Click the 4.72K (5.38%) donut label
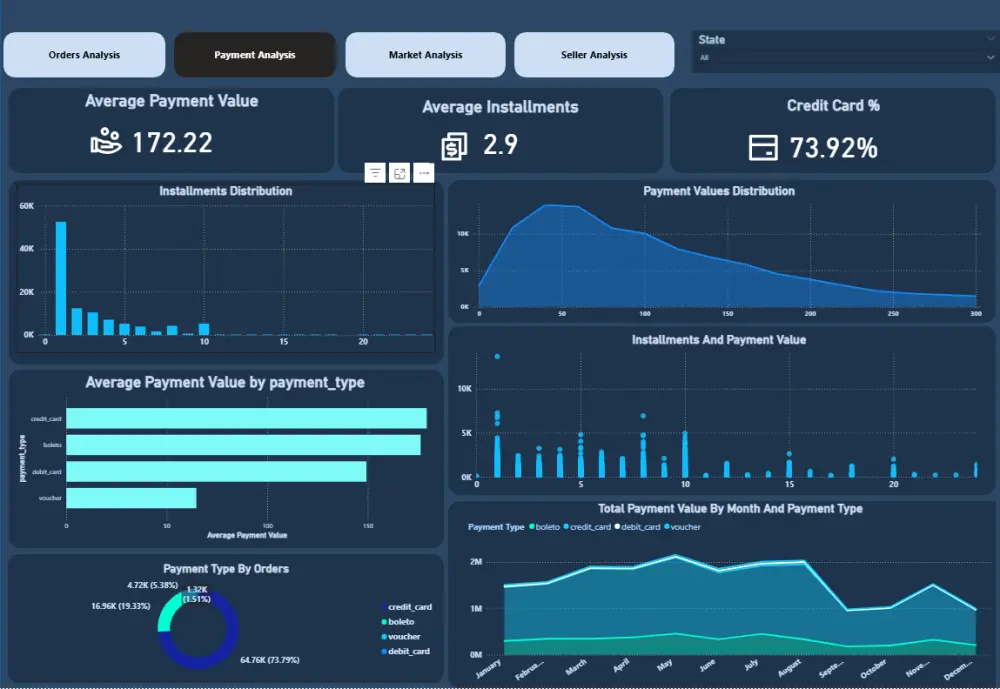This screenshot has width=1000, height=689. 152,585
